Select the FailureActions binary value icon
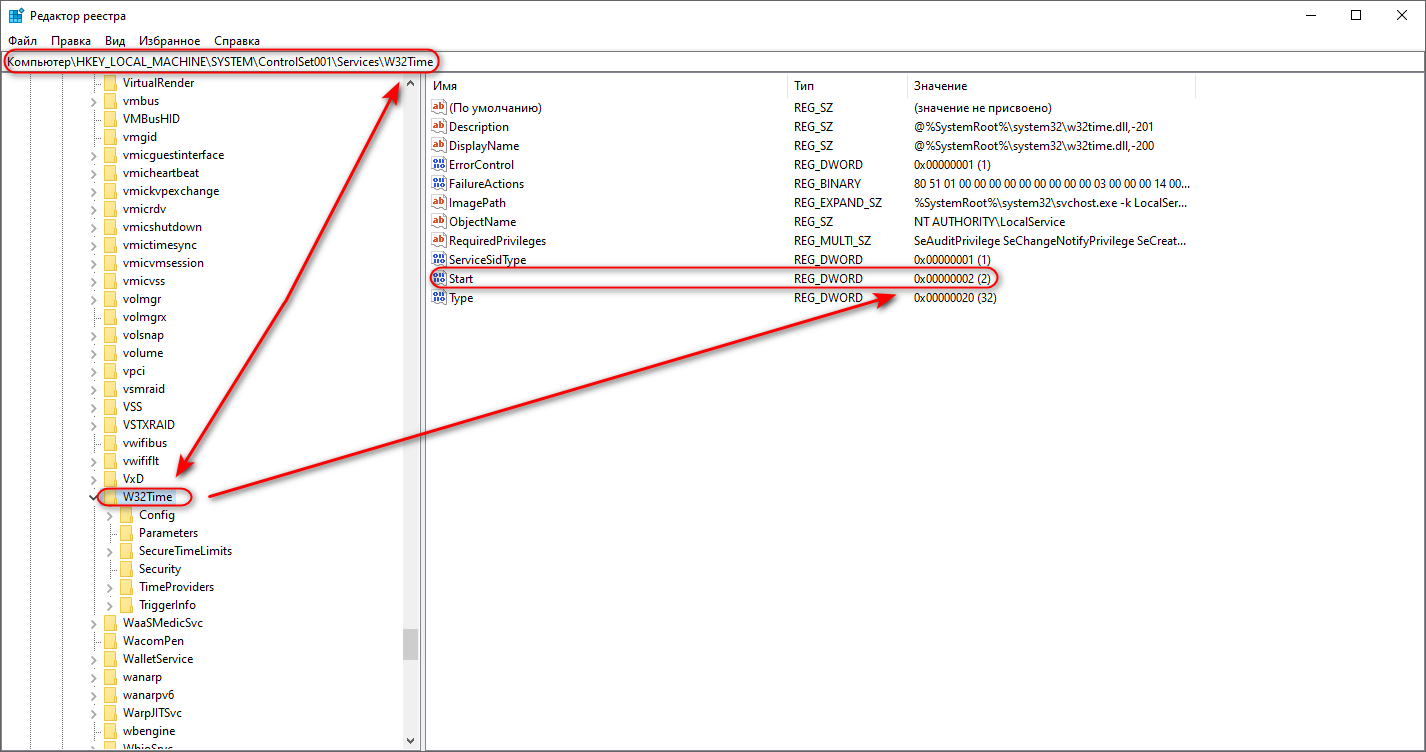Image resolution: width=1426 pixels, height=752 pixels. [439, 184]
